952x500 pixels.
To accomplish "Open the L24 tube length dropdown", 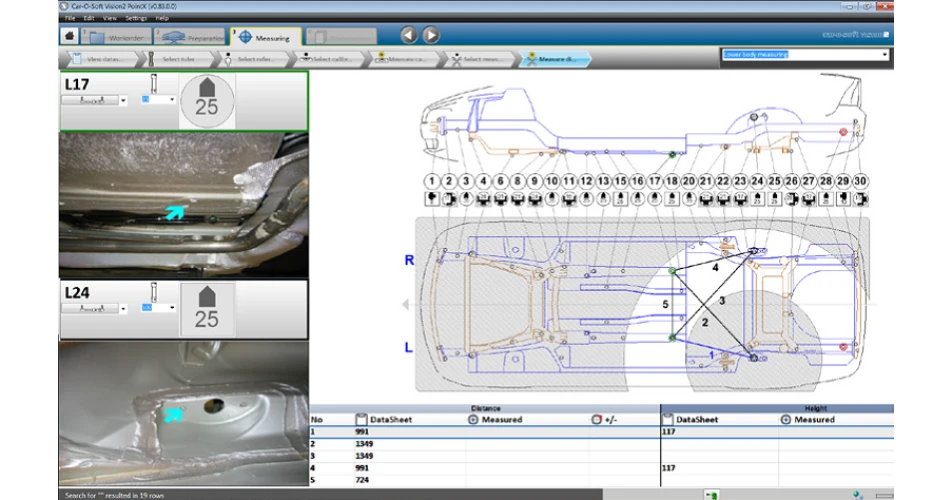I will pyautogui.click(x=172, y=308).
